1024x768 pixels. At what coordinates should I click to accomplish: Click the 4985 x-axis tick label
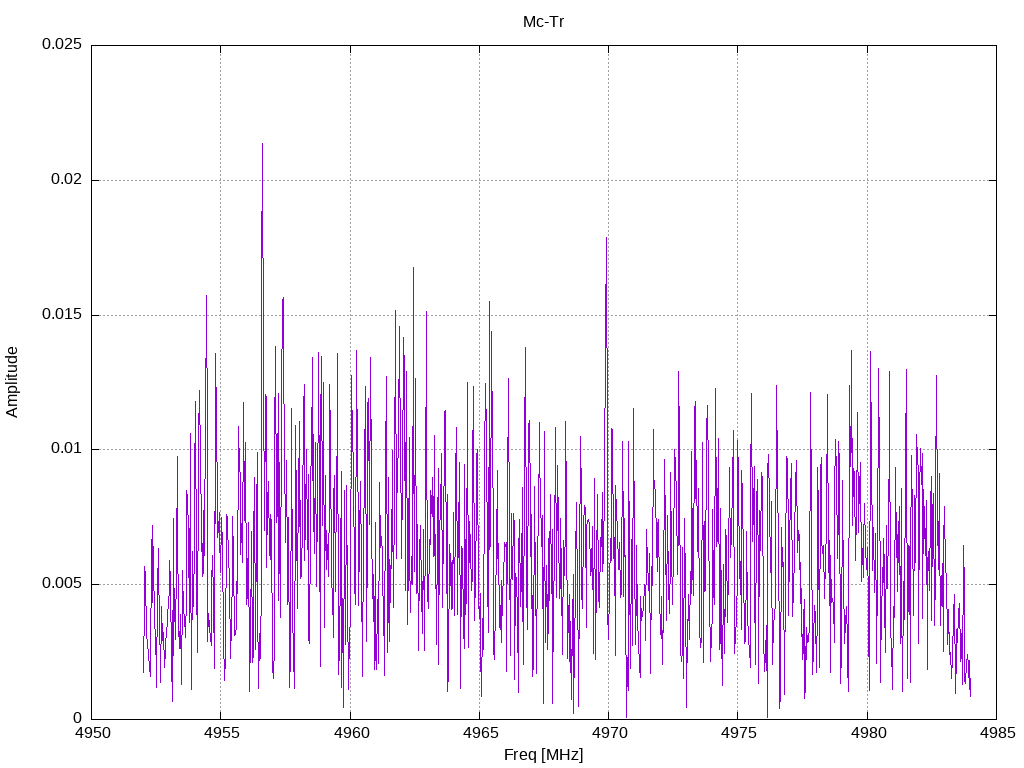pyautogui.click(x=997, y=733)
